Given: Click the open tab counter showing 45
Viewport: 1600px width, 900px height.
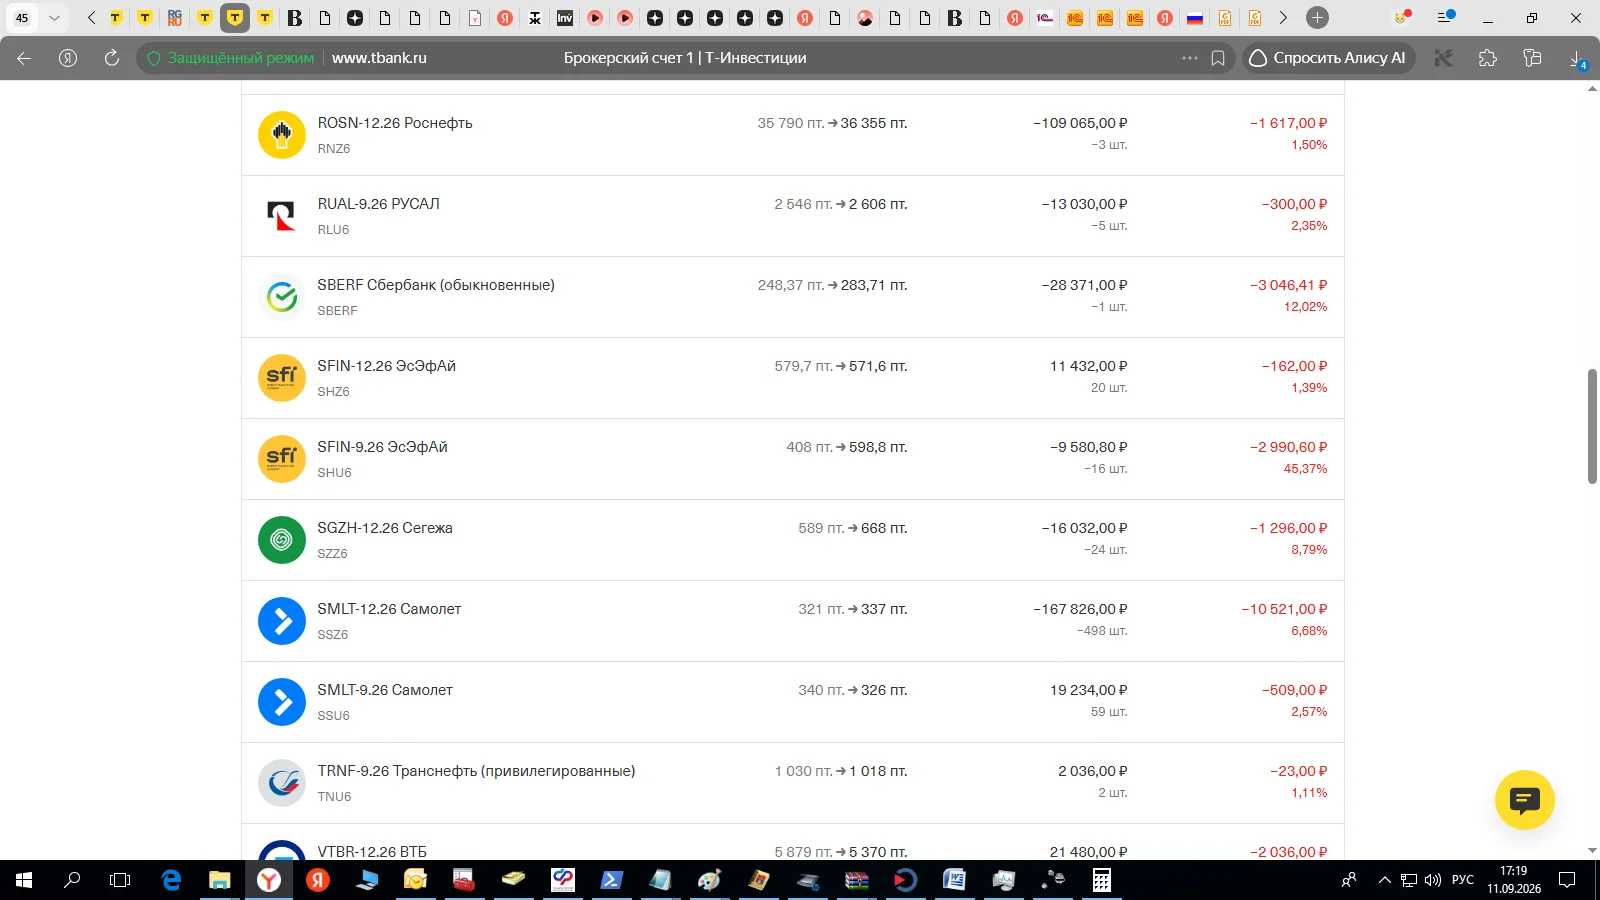Looking at the screenshot, I should click(22, 18).
